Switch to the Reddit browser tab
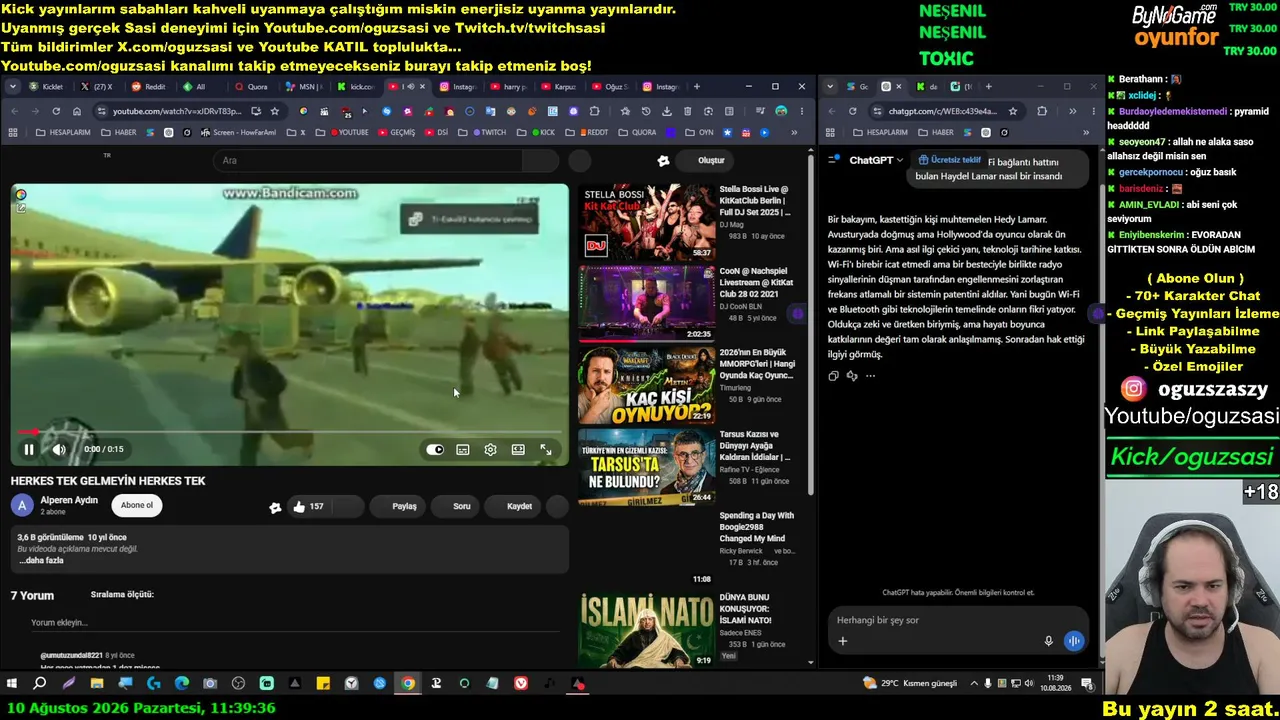 (149, 87)
